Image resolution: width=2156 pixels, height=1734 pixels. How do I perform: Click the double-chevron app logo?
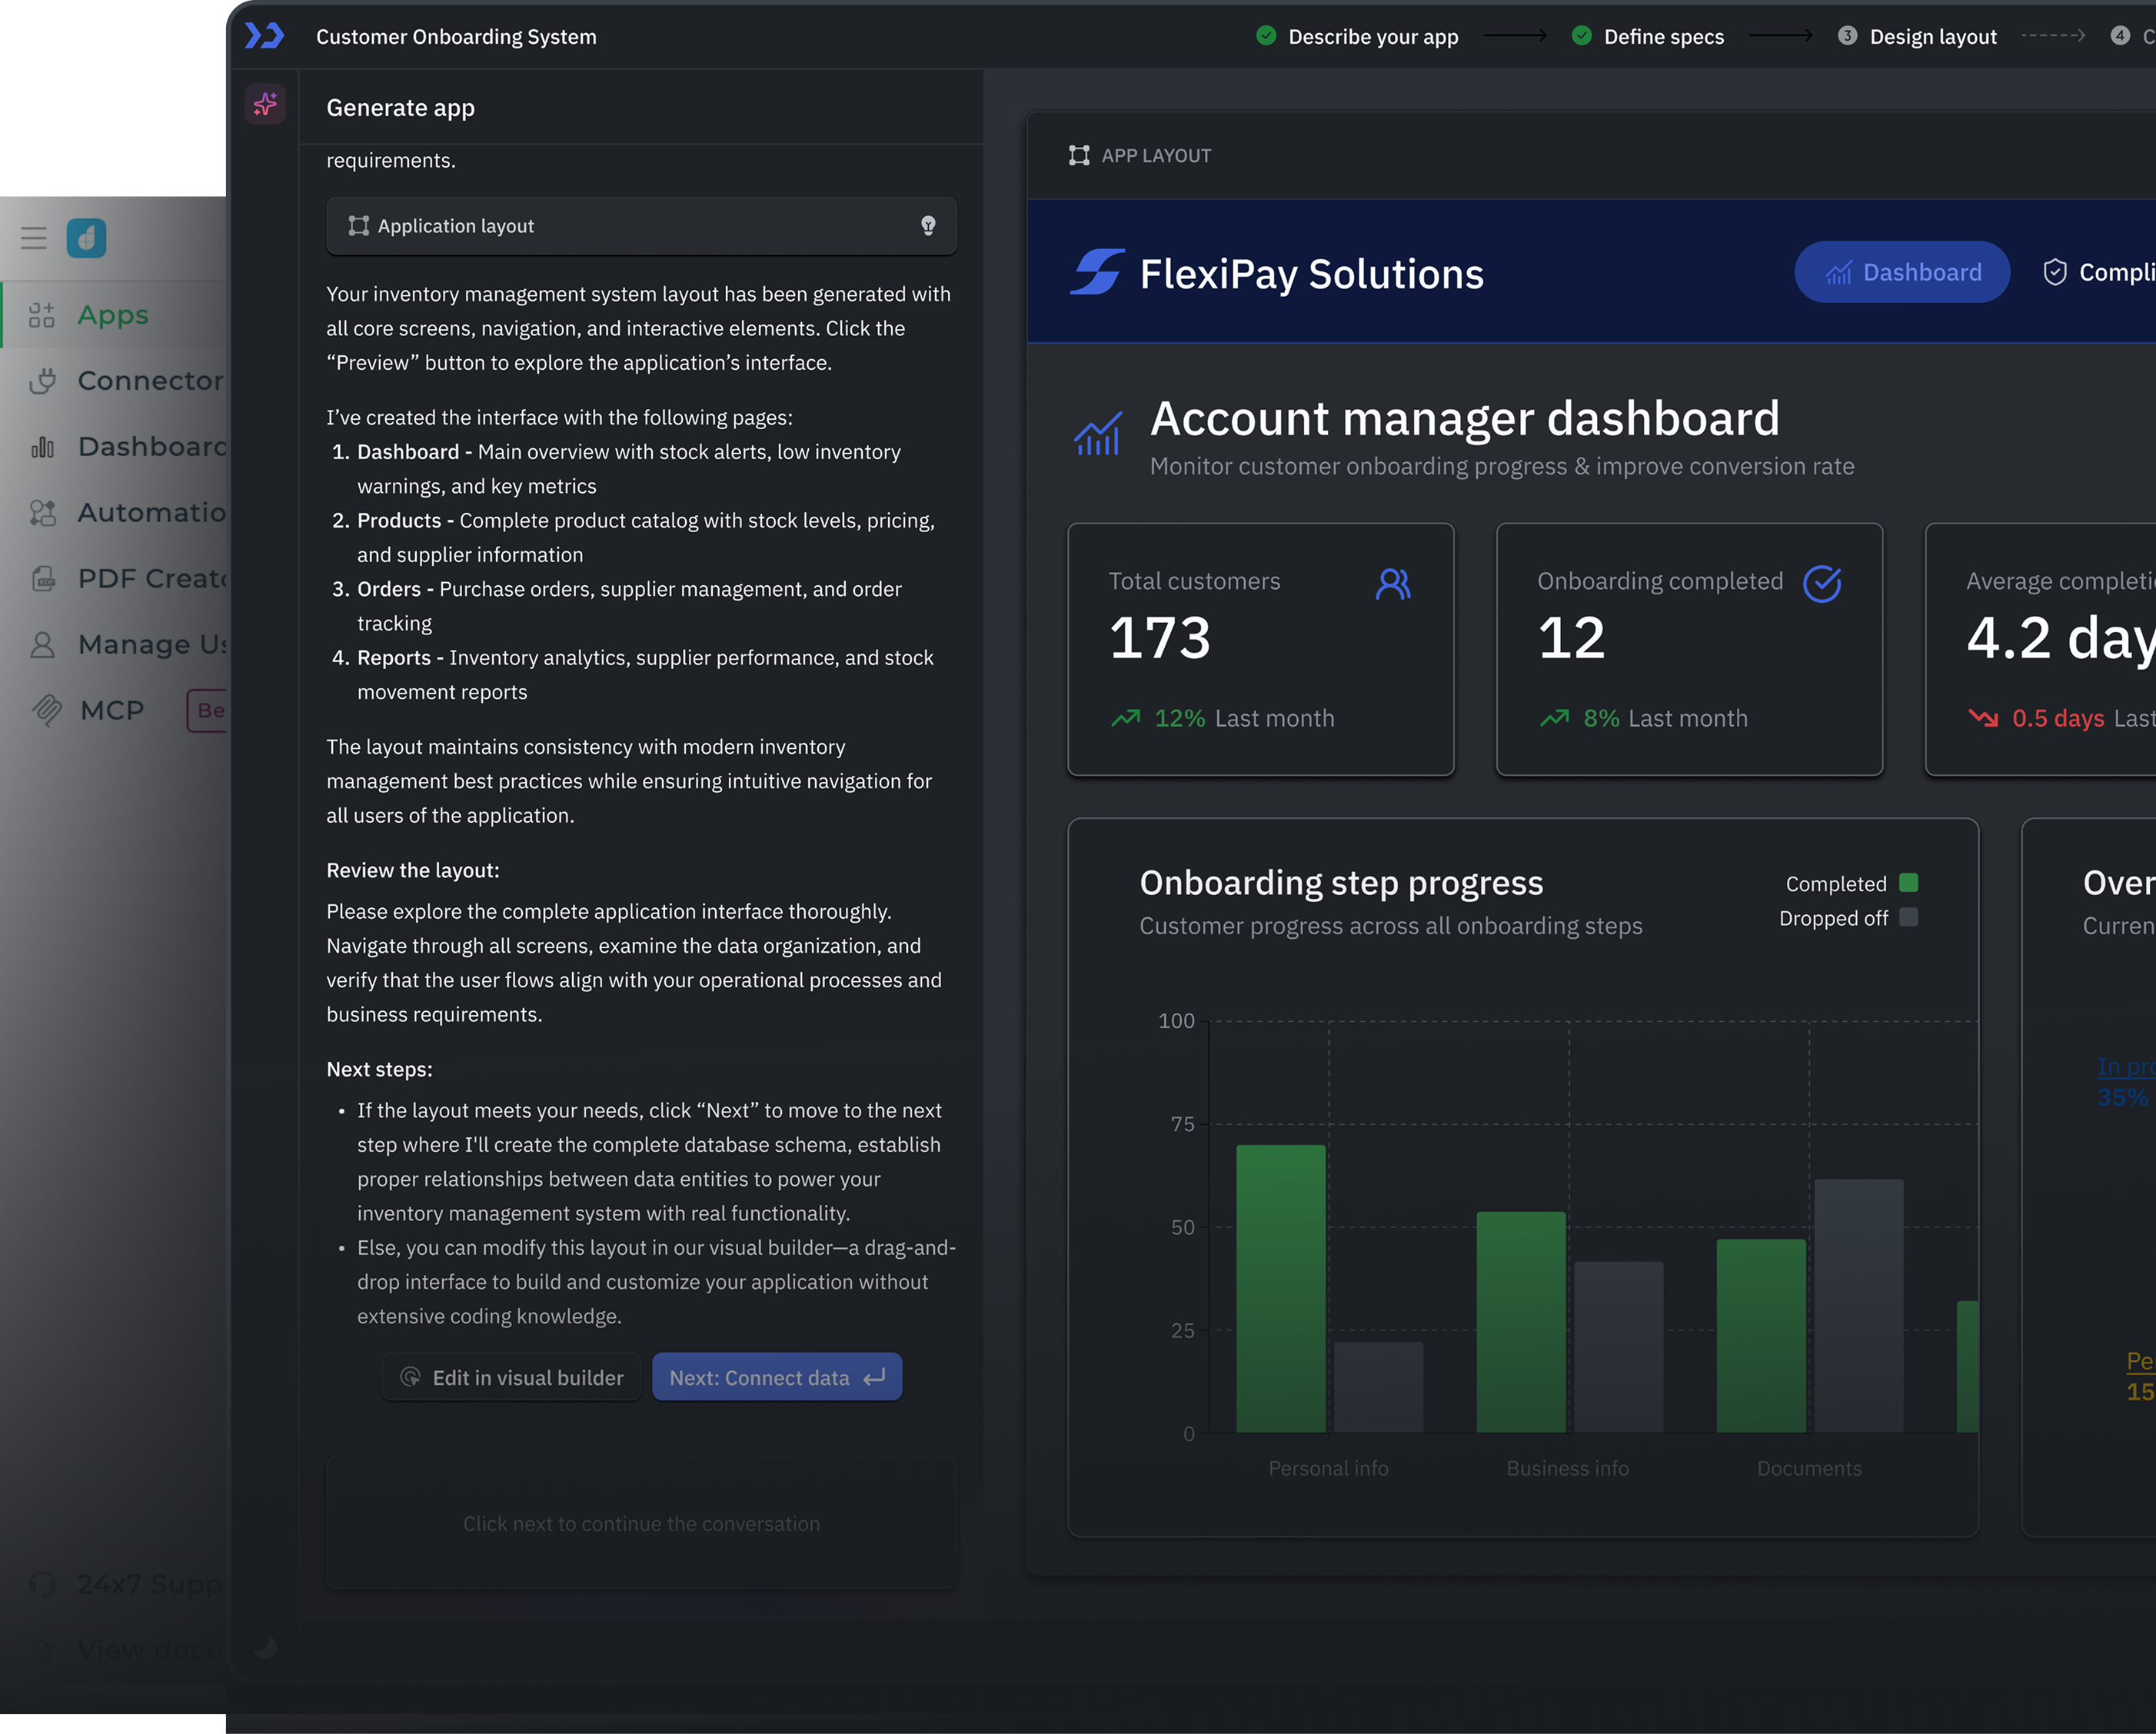pyautogui.click(x=265, y=37)
